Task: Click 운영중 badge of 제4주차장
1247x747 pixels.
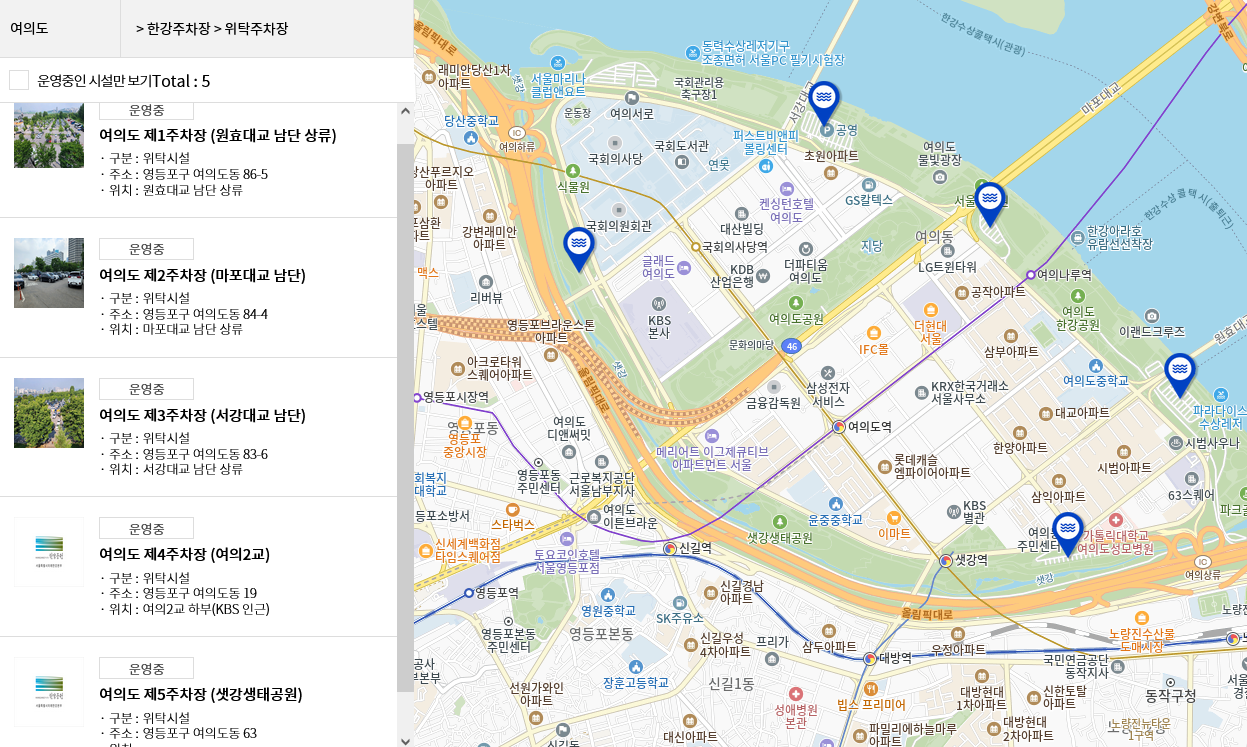Action: pos(146,528)
